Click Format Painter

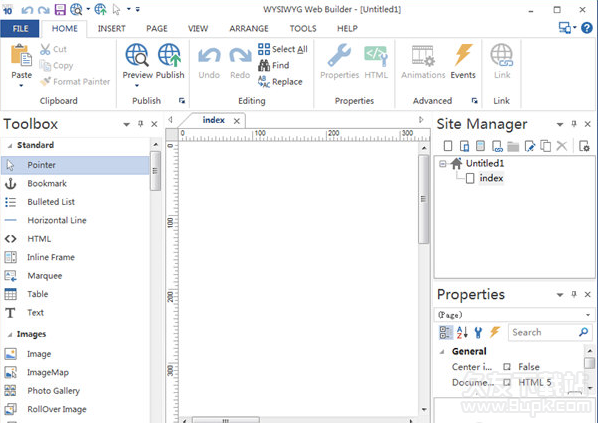pos(76,82)
